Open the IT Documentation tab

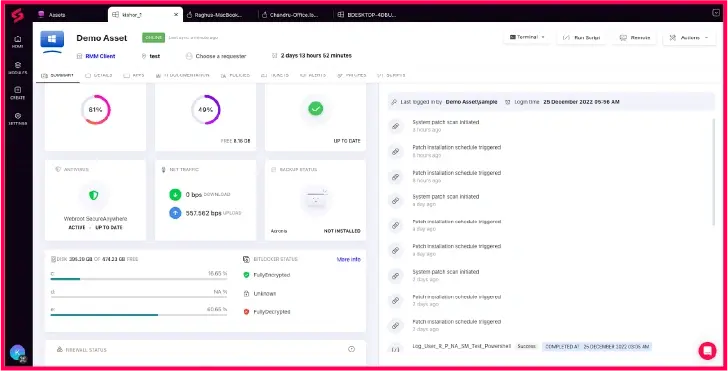coord(182,75)
